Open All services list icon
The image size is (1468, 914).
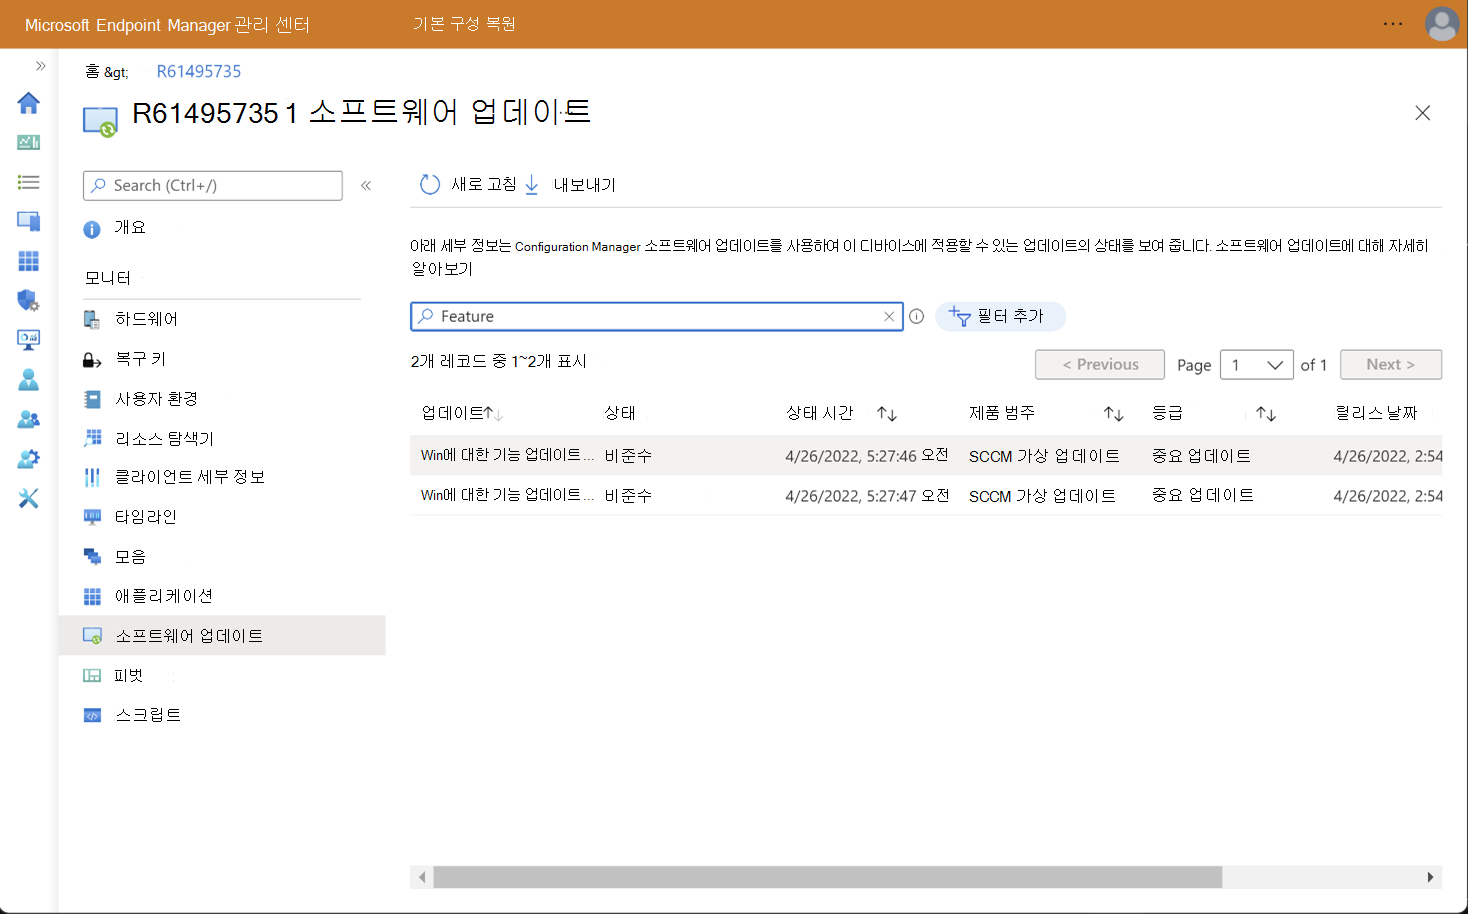click(x=28, y=182)
